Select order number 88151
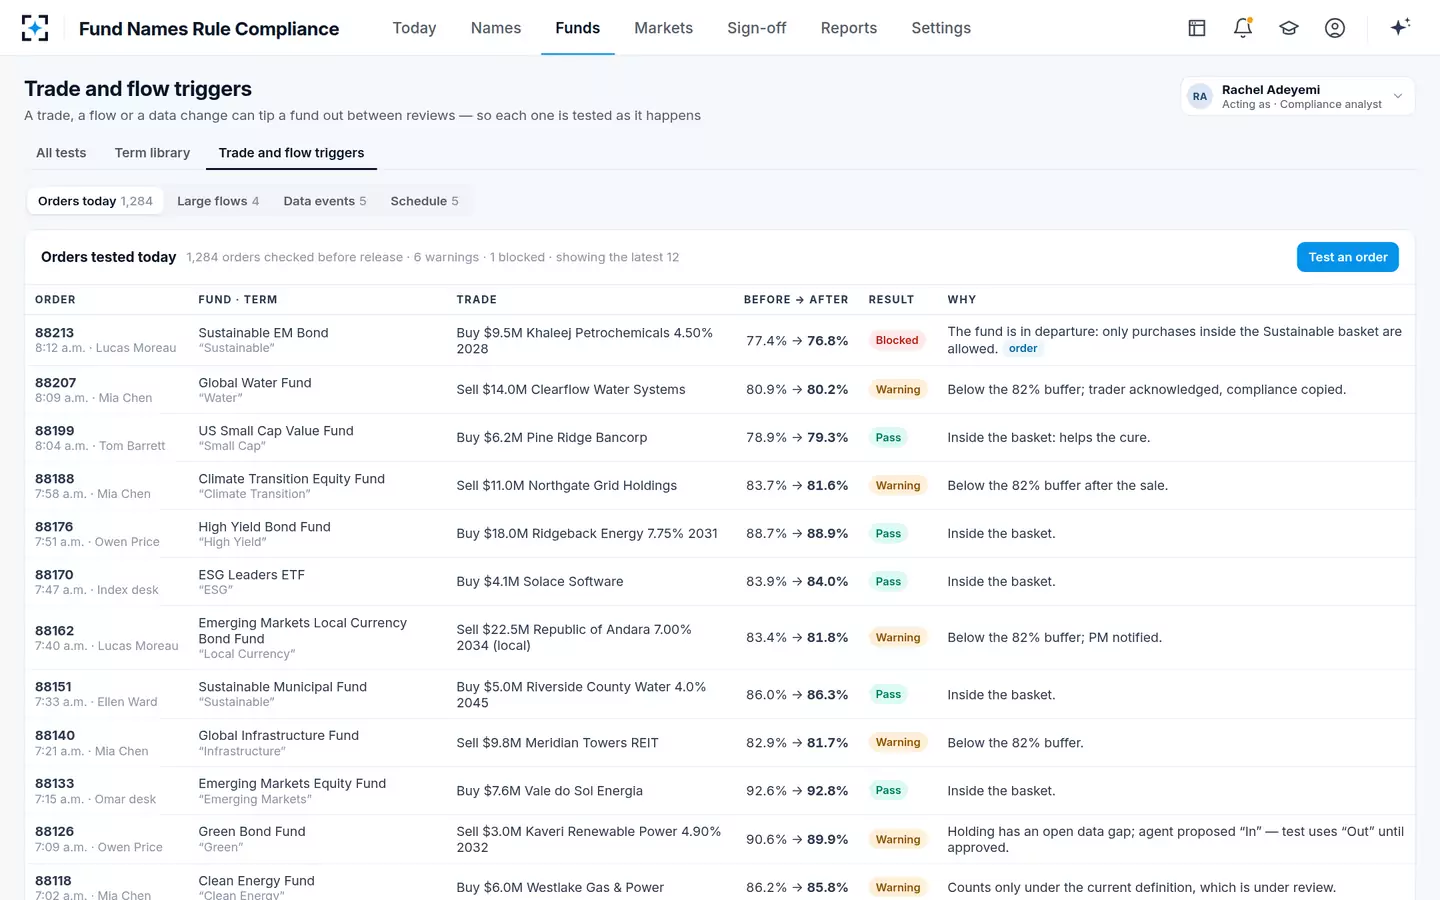1440x900 pixels. pos(53,687)
